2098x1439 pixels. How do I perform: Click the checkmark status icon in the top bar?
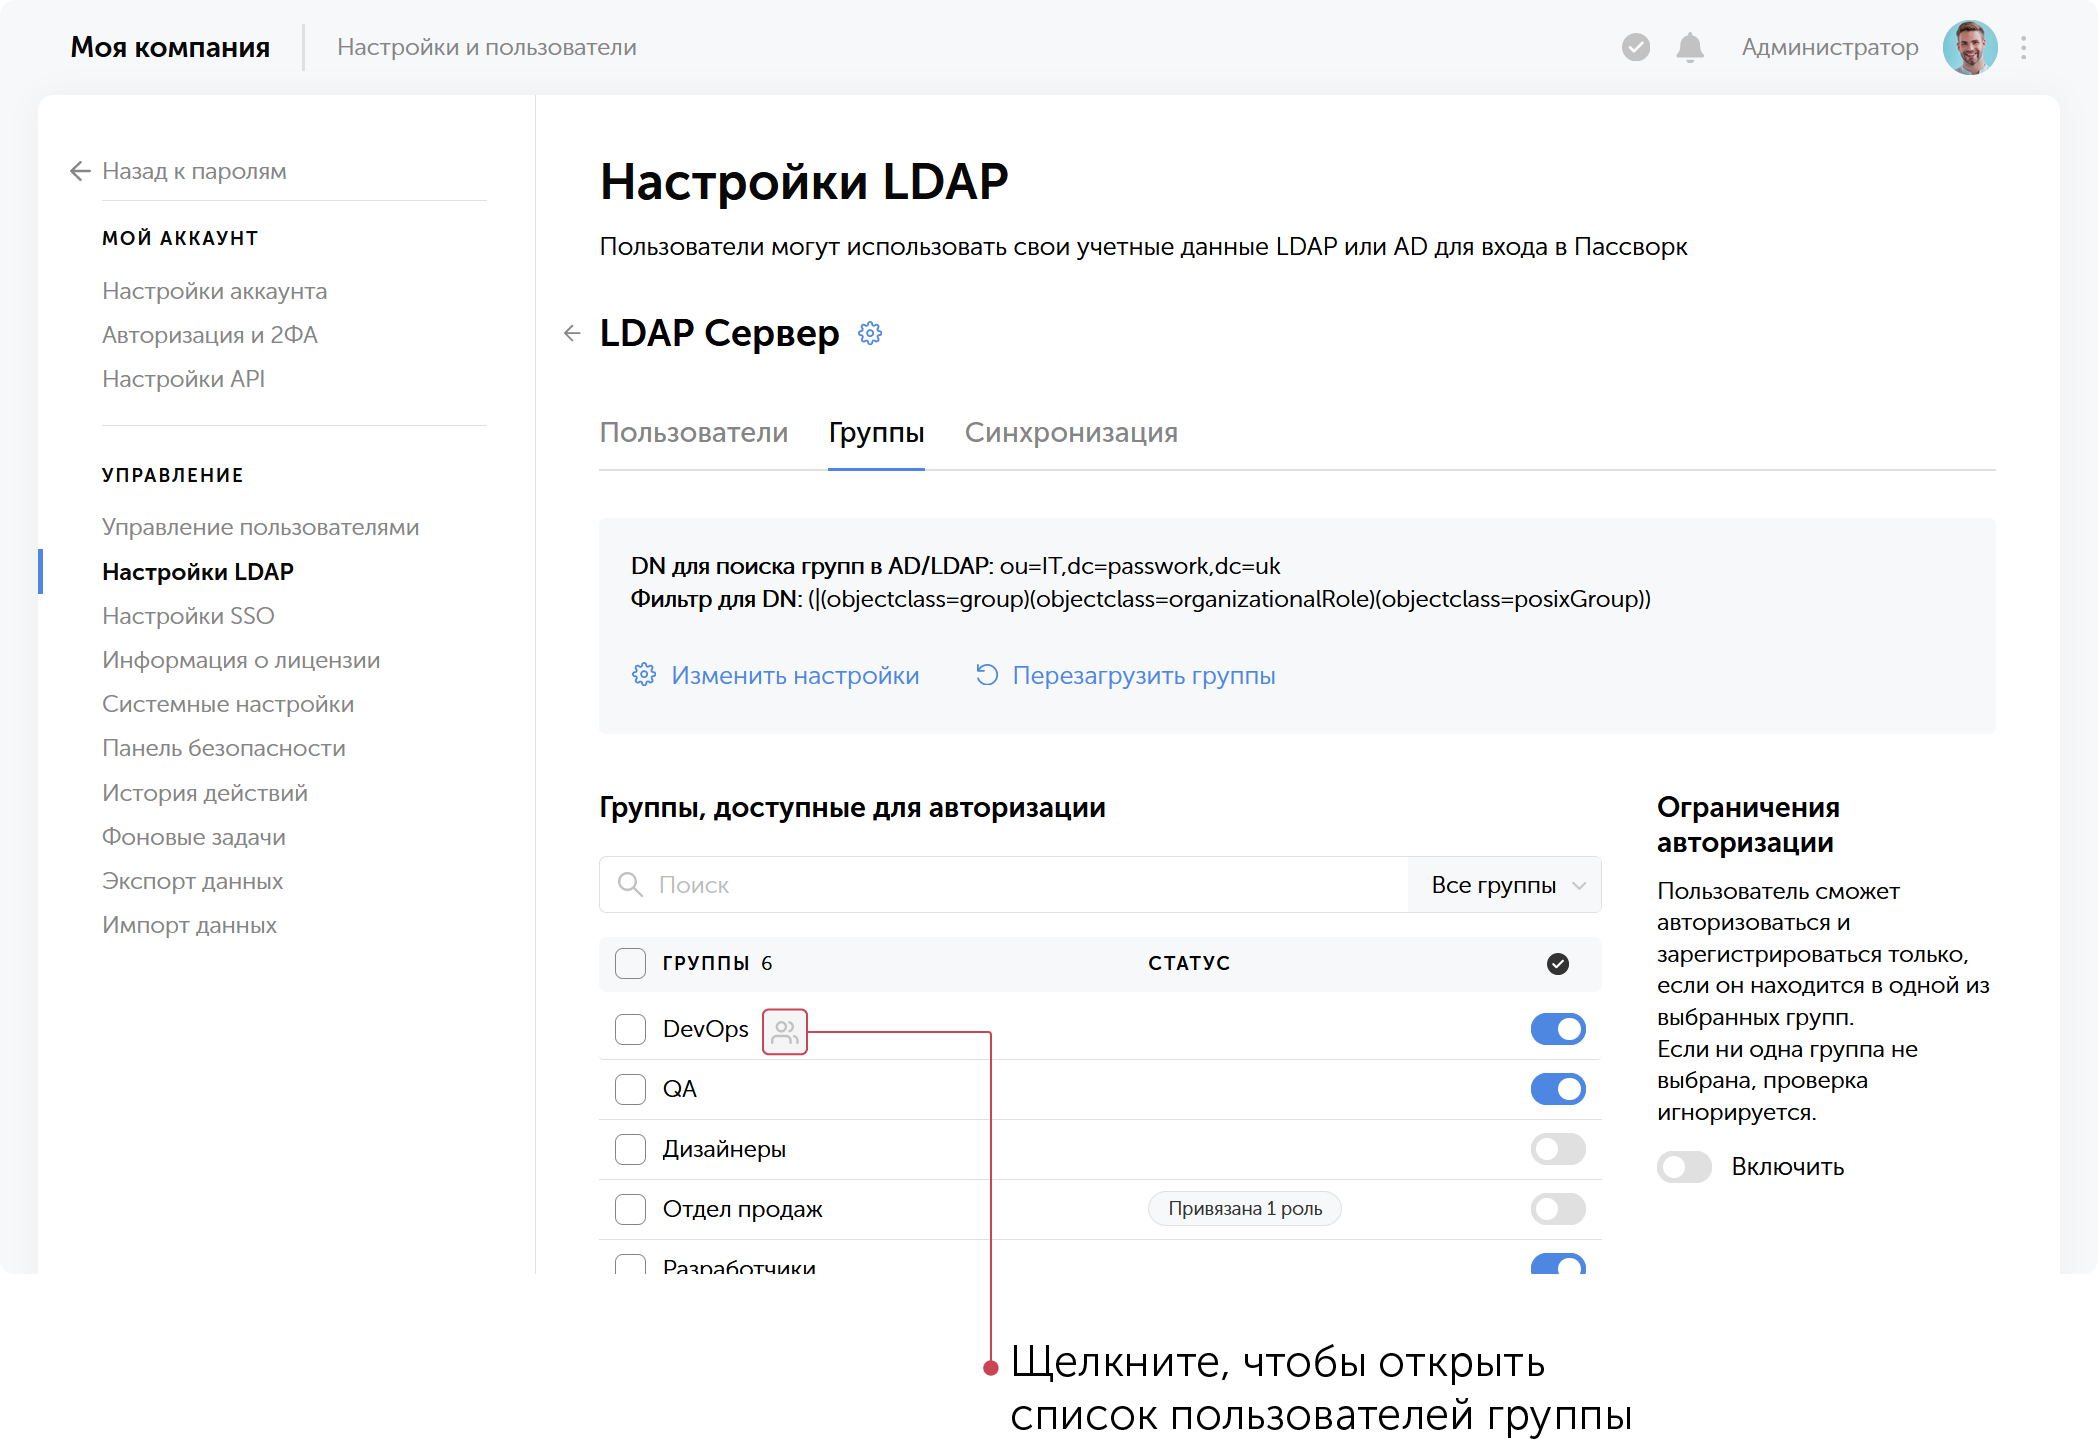[1635, 46]
